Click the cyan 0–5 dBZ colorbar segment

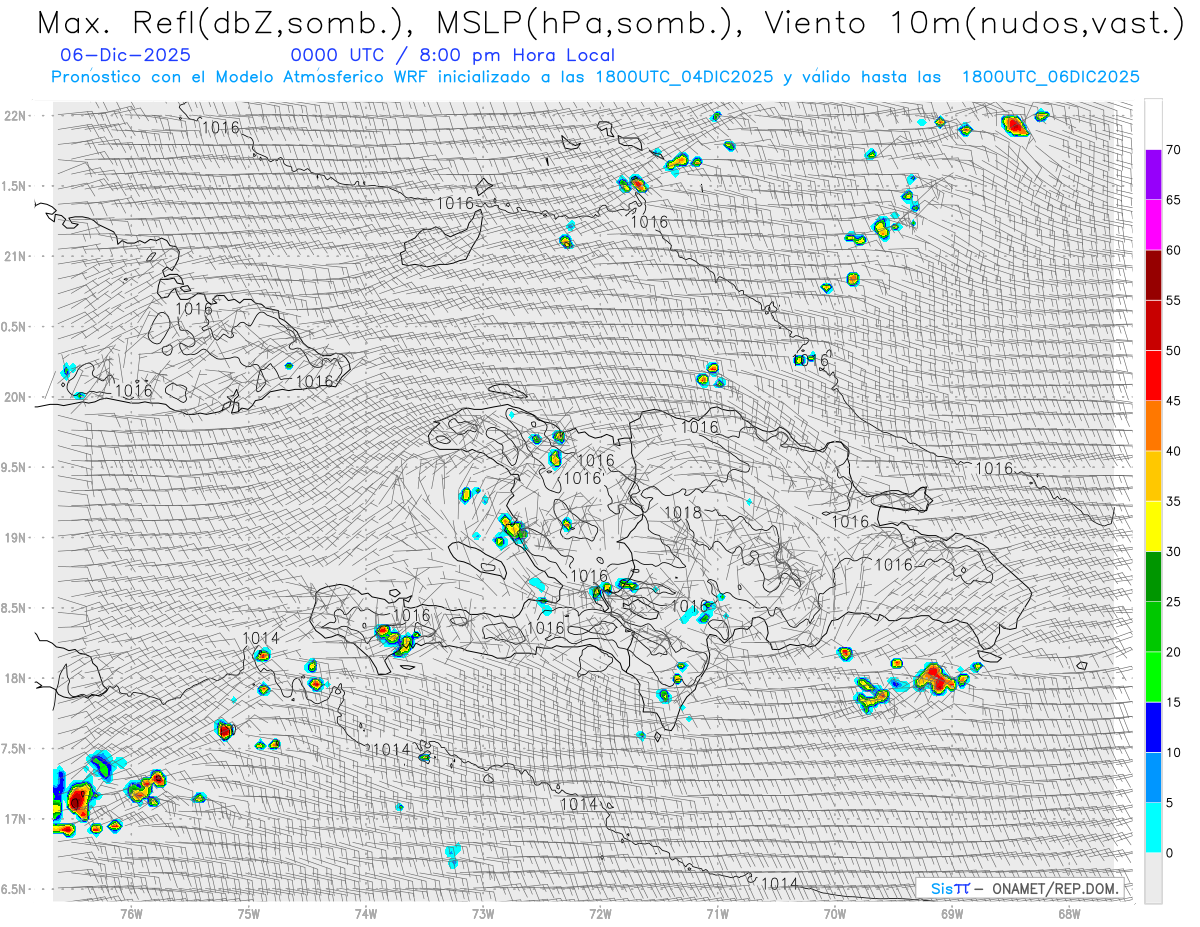[x=1153, y=827]
